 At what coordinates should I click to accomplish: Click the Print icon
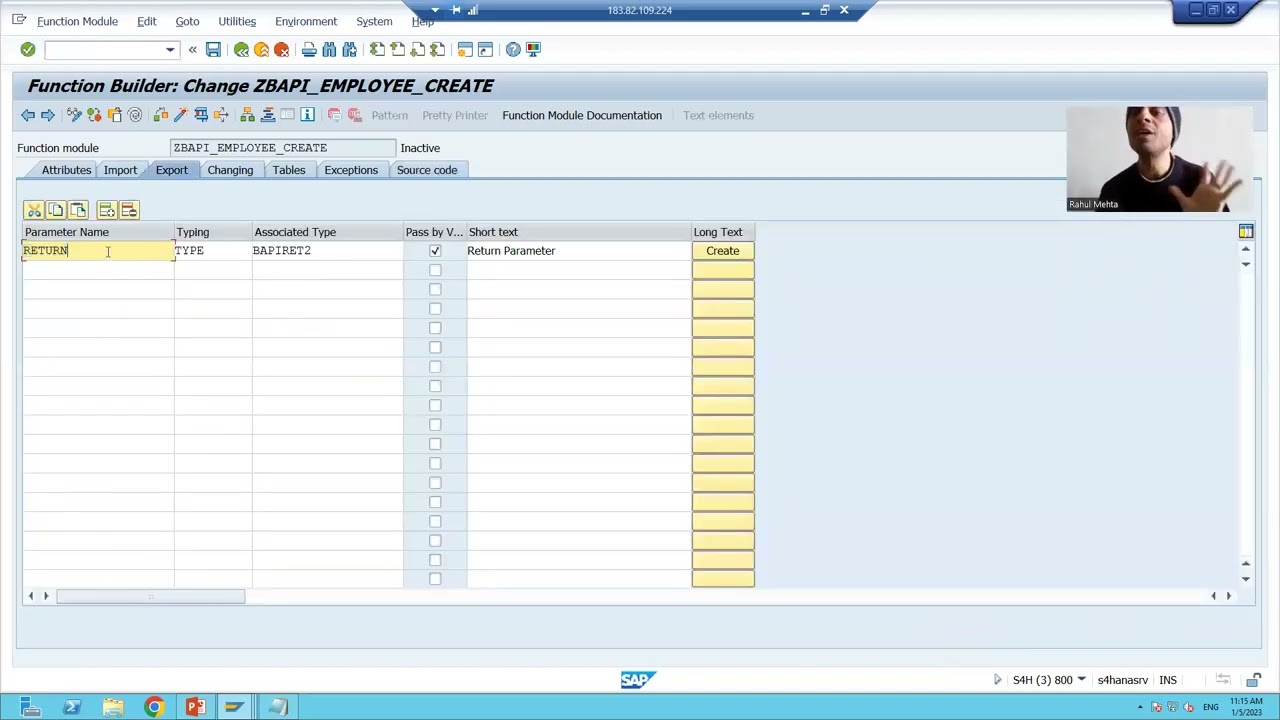(x=309, y=49)
